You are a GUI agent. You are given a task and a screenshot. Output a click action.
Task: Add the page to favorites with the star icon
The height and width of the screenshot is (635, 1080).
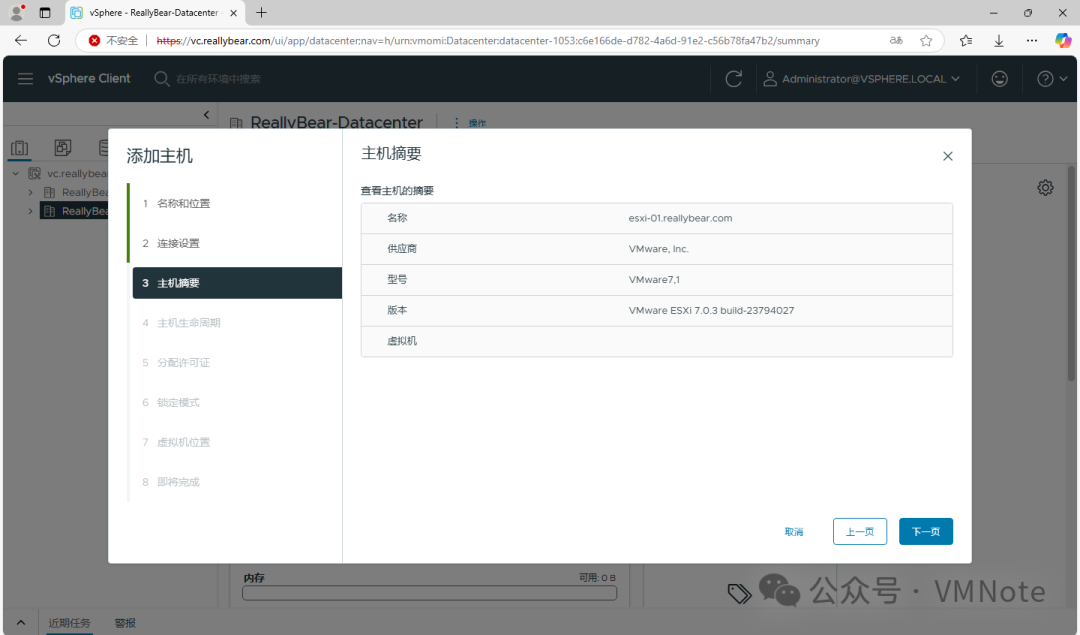point(926,41)
